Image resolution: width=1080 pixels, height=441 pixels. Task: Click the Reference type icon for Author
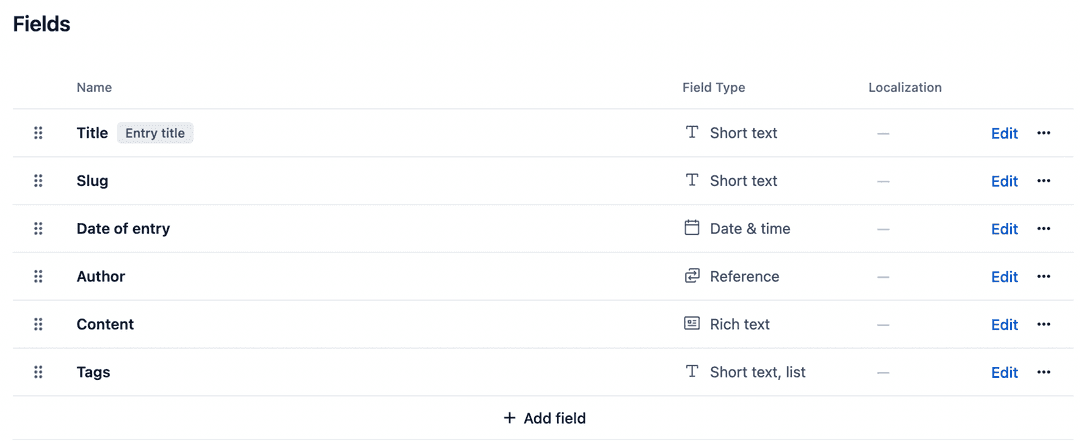pos(692,276)
